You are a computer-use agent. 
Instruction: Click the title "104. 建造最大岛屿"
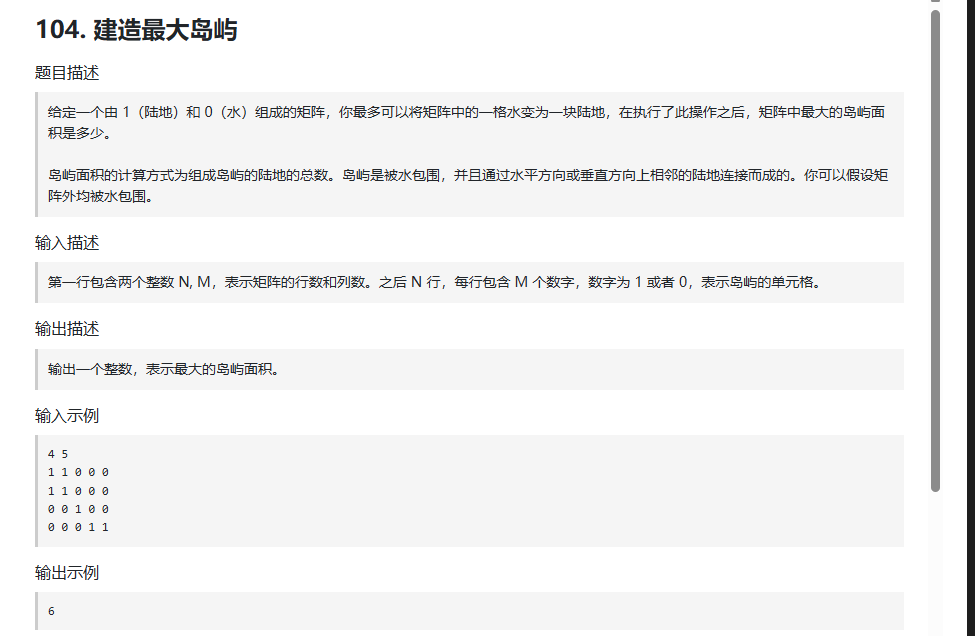(x=136, y=29)
